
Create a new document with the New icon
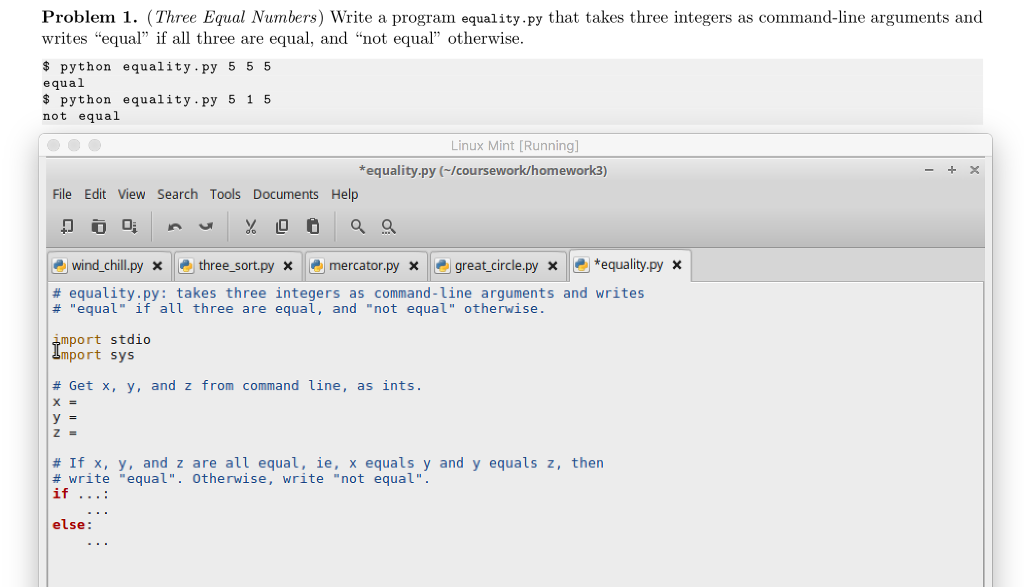[x=67, y=226]
